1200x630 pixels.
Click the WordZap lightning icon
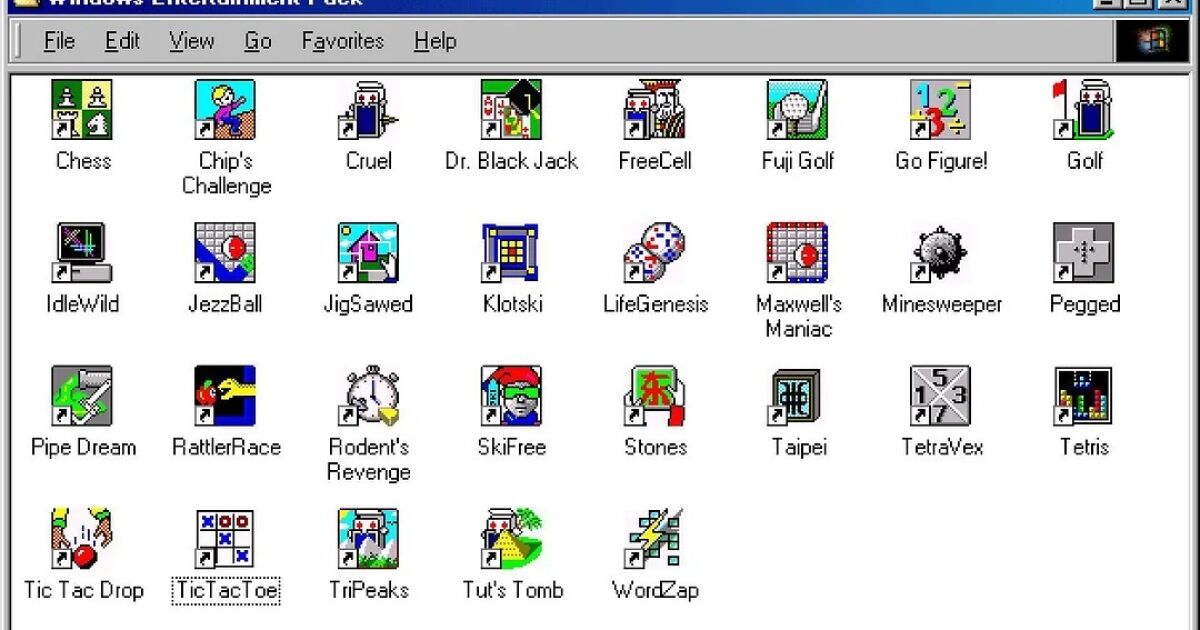pyautogui.click(x=655, y=539)
